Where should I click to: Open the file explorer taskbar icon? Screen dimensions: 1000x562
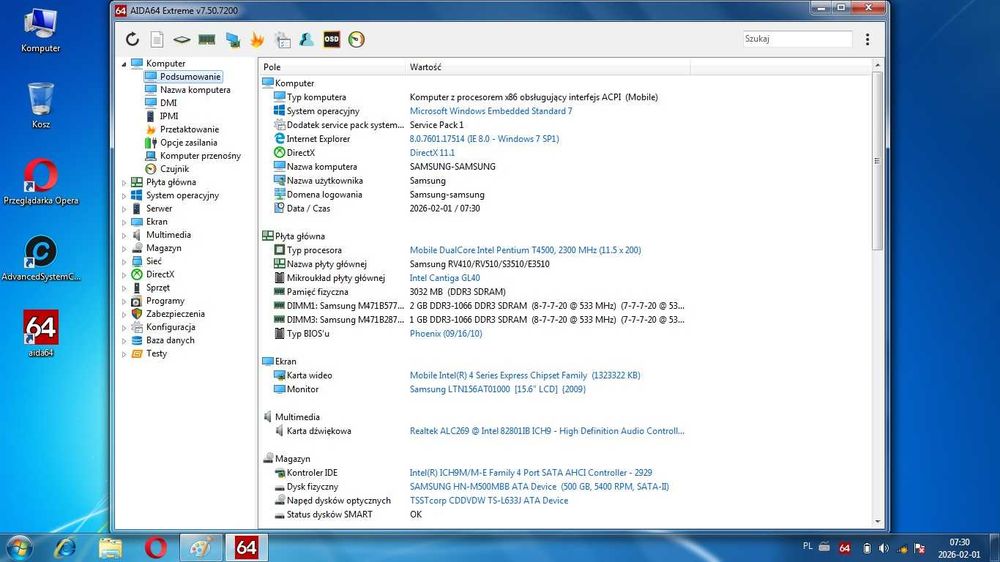point(110,547)
